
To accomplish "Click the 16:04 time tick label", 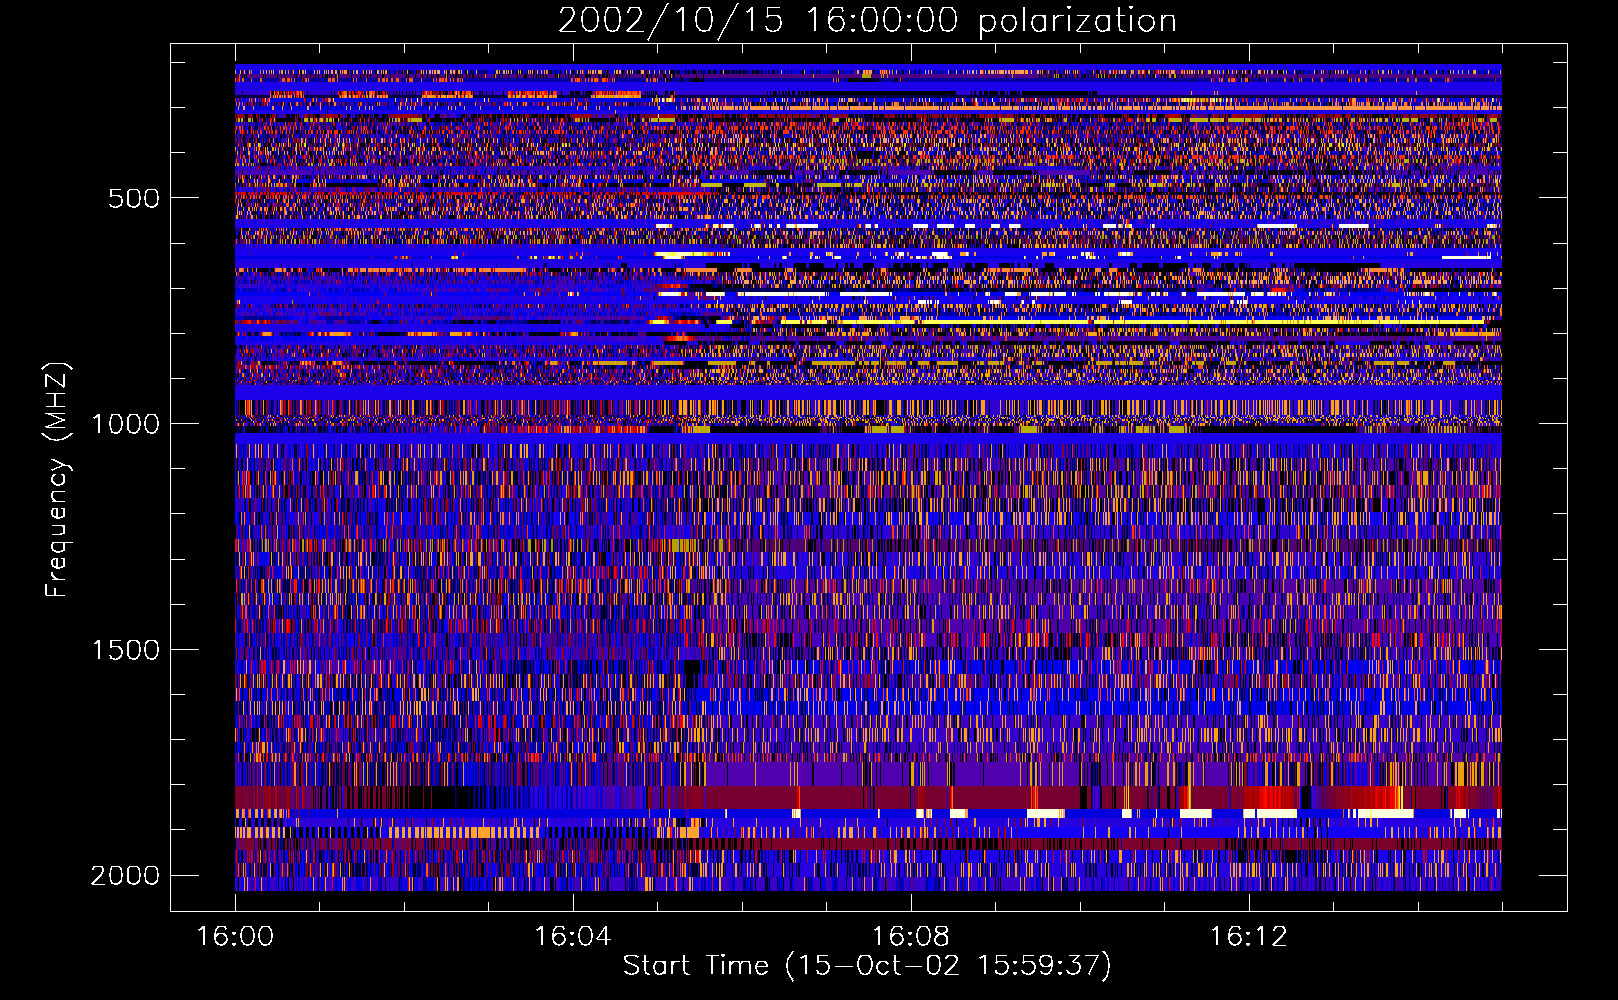I will [x=573, y=937].
